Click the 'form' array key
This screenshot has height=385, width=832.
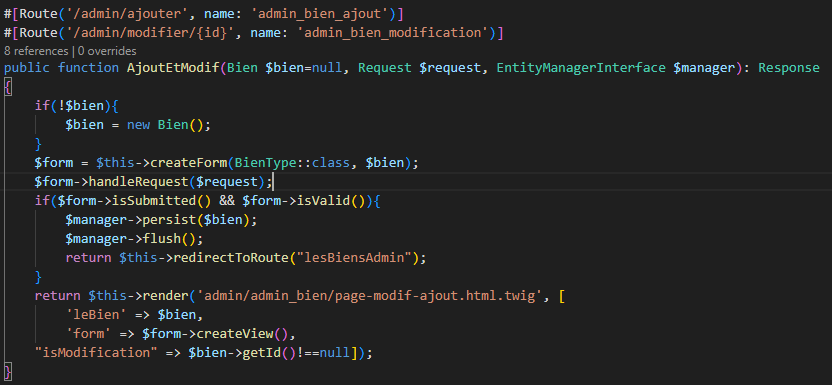pos(89,334)
